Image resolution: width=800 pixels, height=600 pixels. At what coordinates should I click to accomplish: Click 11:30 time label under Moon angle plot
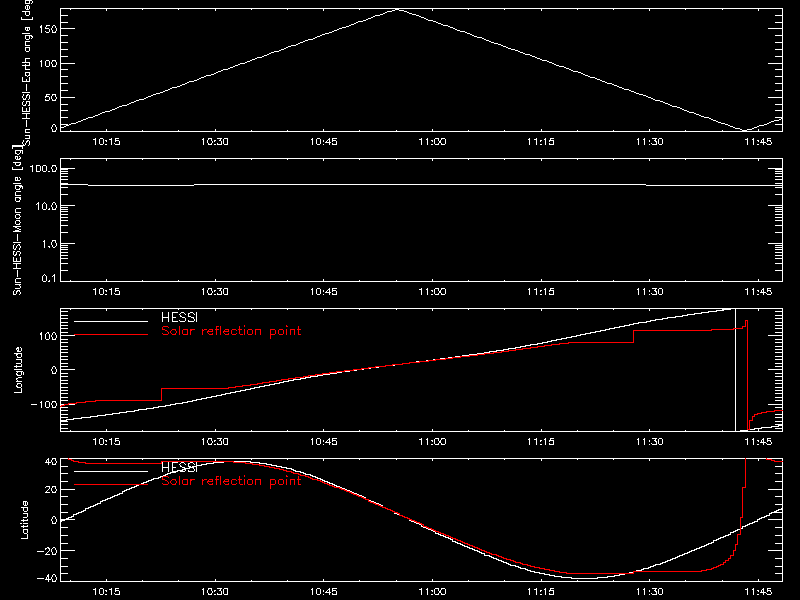tap(649, 292)
